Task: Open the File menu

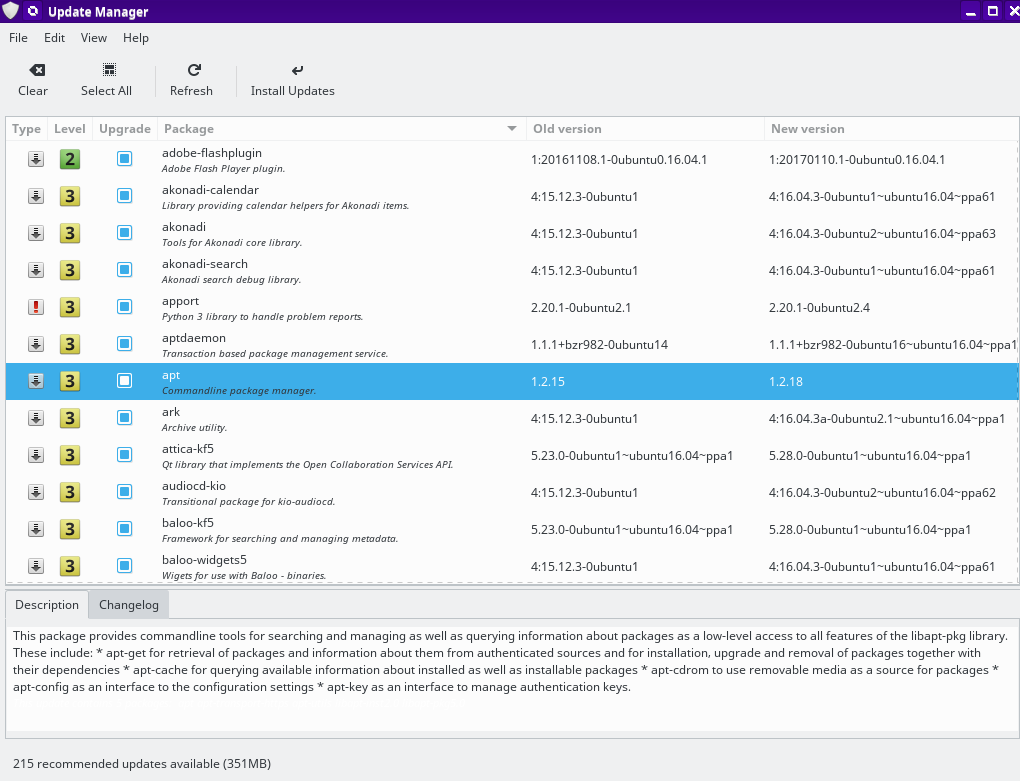Action: tap(18, 38)
